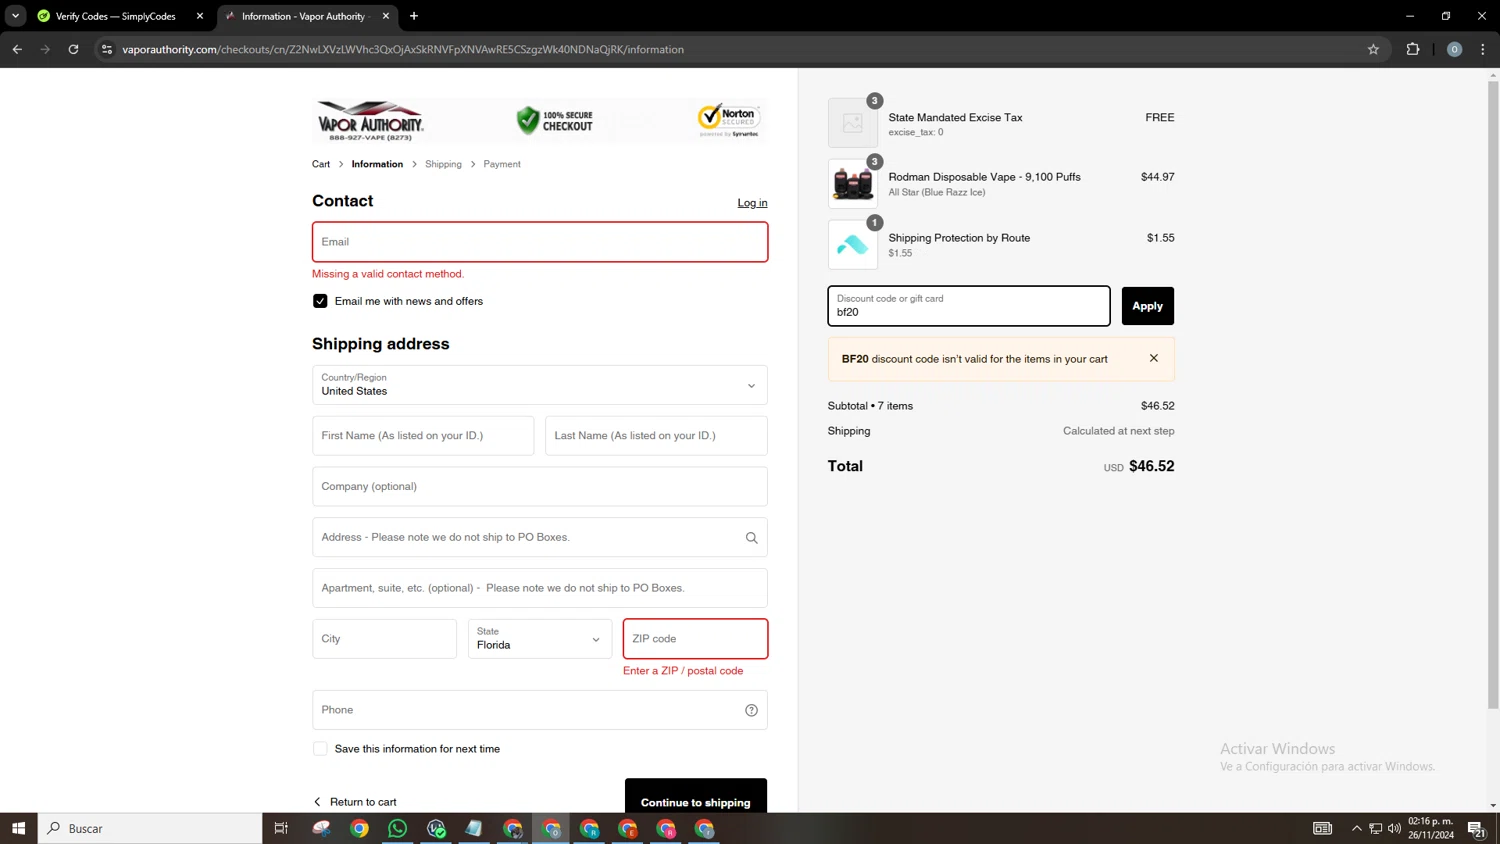Click the First Name field

(423, 436)
